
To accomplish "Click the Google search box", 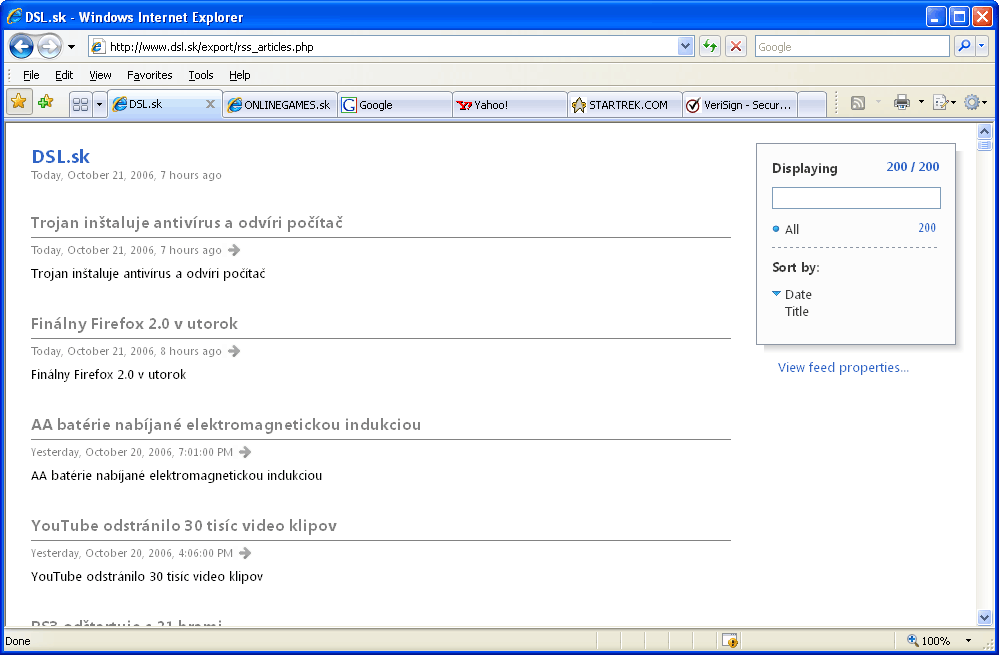I will pos(852,47).
